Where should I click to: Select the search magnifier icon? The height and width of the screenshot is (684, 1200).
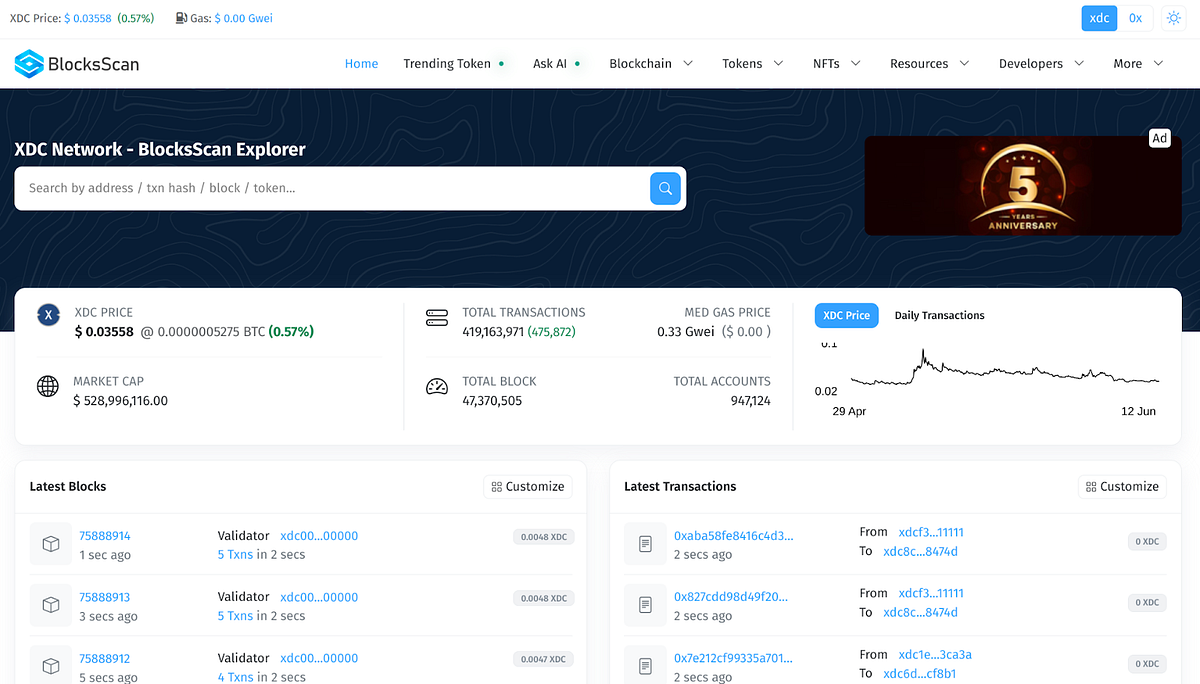(x=665, y=188)
